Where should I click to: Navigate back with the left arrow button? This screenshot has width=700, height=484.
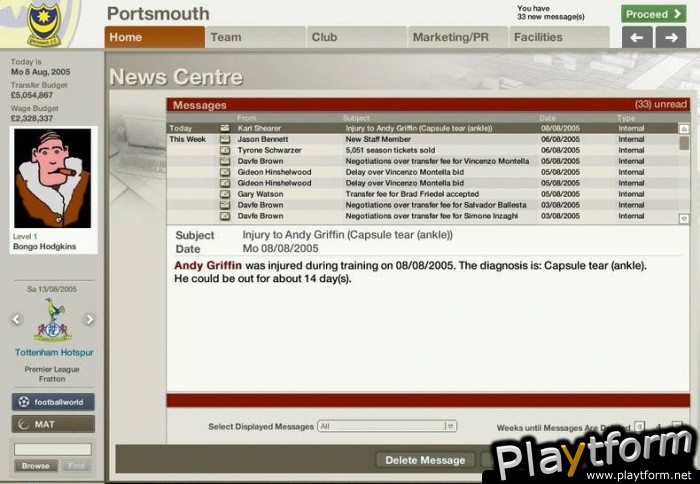click(637, 38)
